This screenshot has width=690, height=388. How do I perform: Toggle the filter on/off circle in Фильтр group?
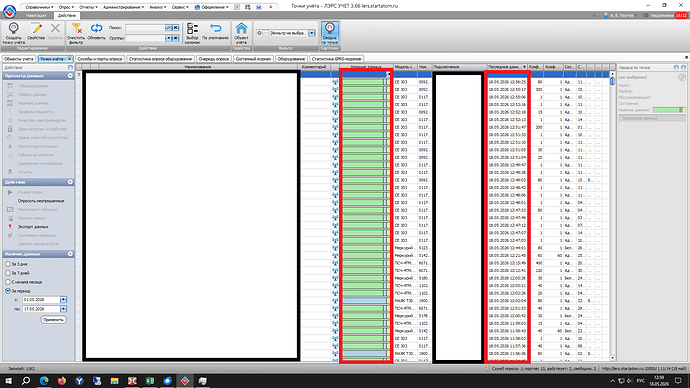coord(259,33)
